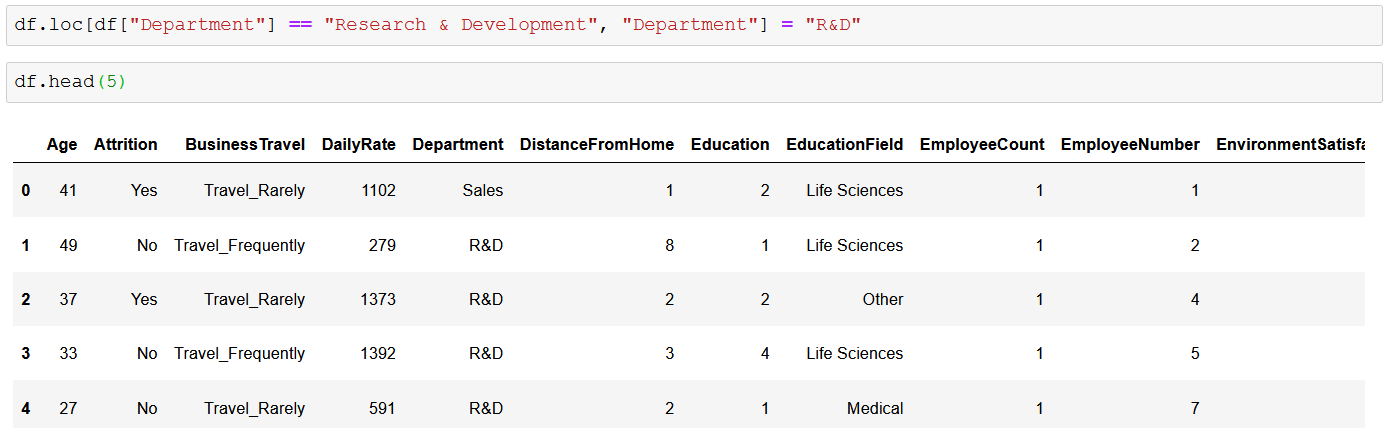Image resolution: width=1395 pixels, height=428 pixels.
Task: Select row index 4 label
Action: 26,408
